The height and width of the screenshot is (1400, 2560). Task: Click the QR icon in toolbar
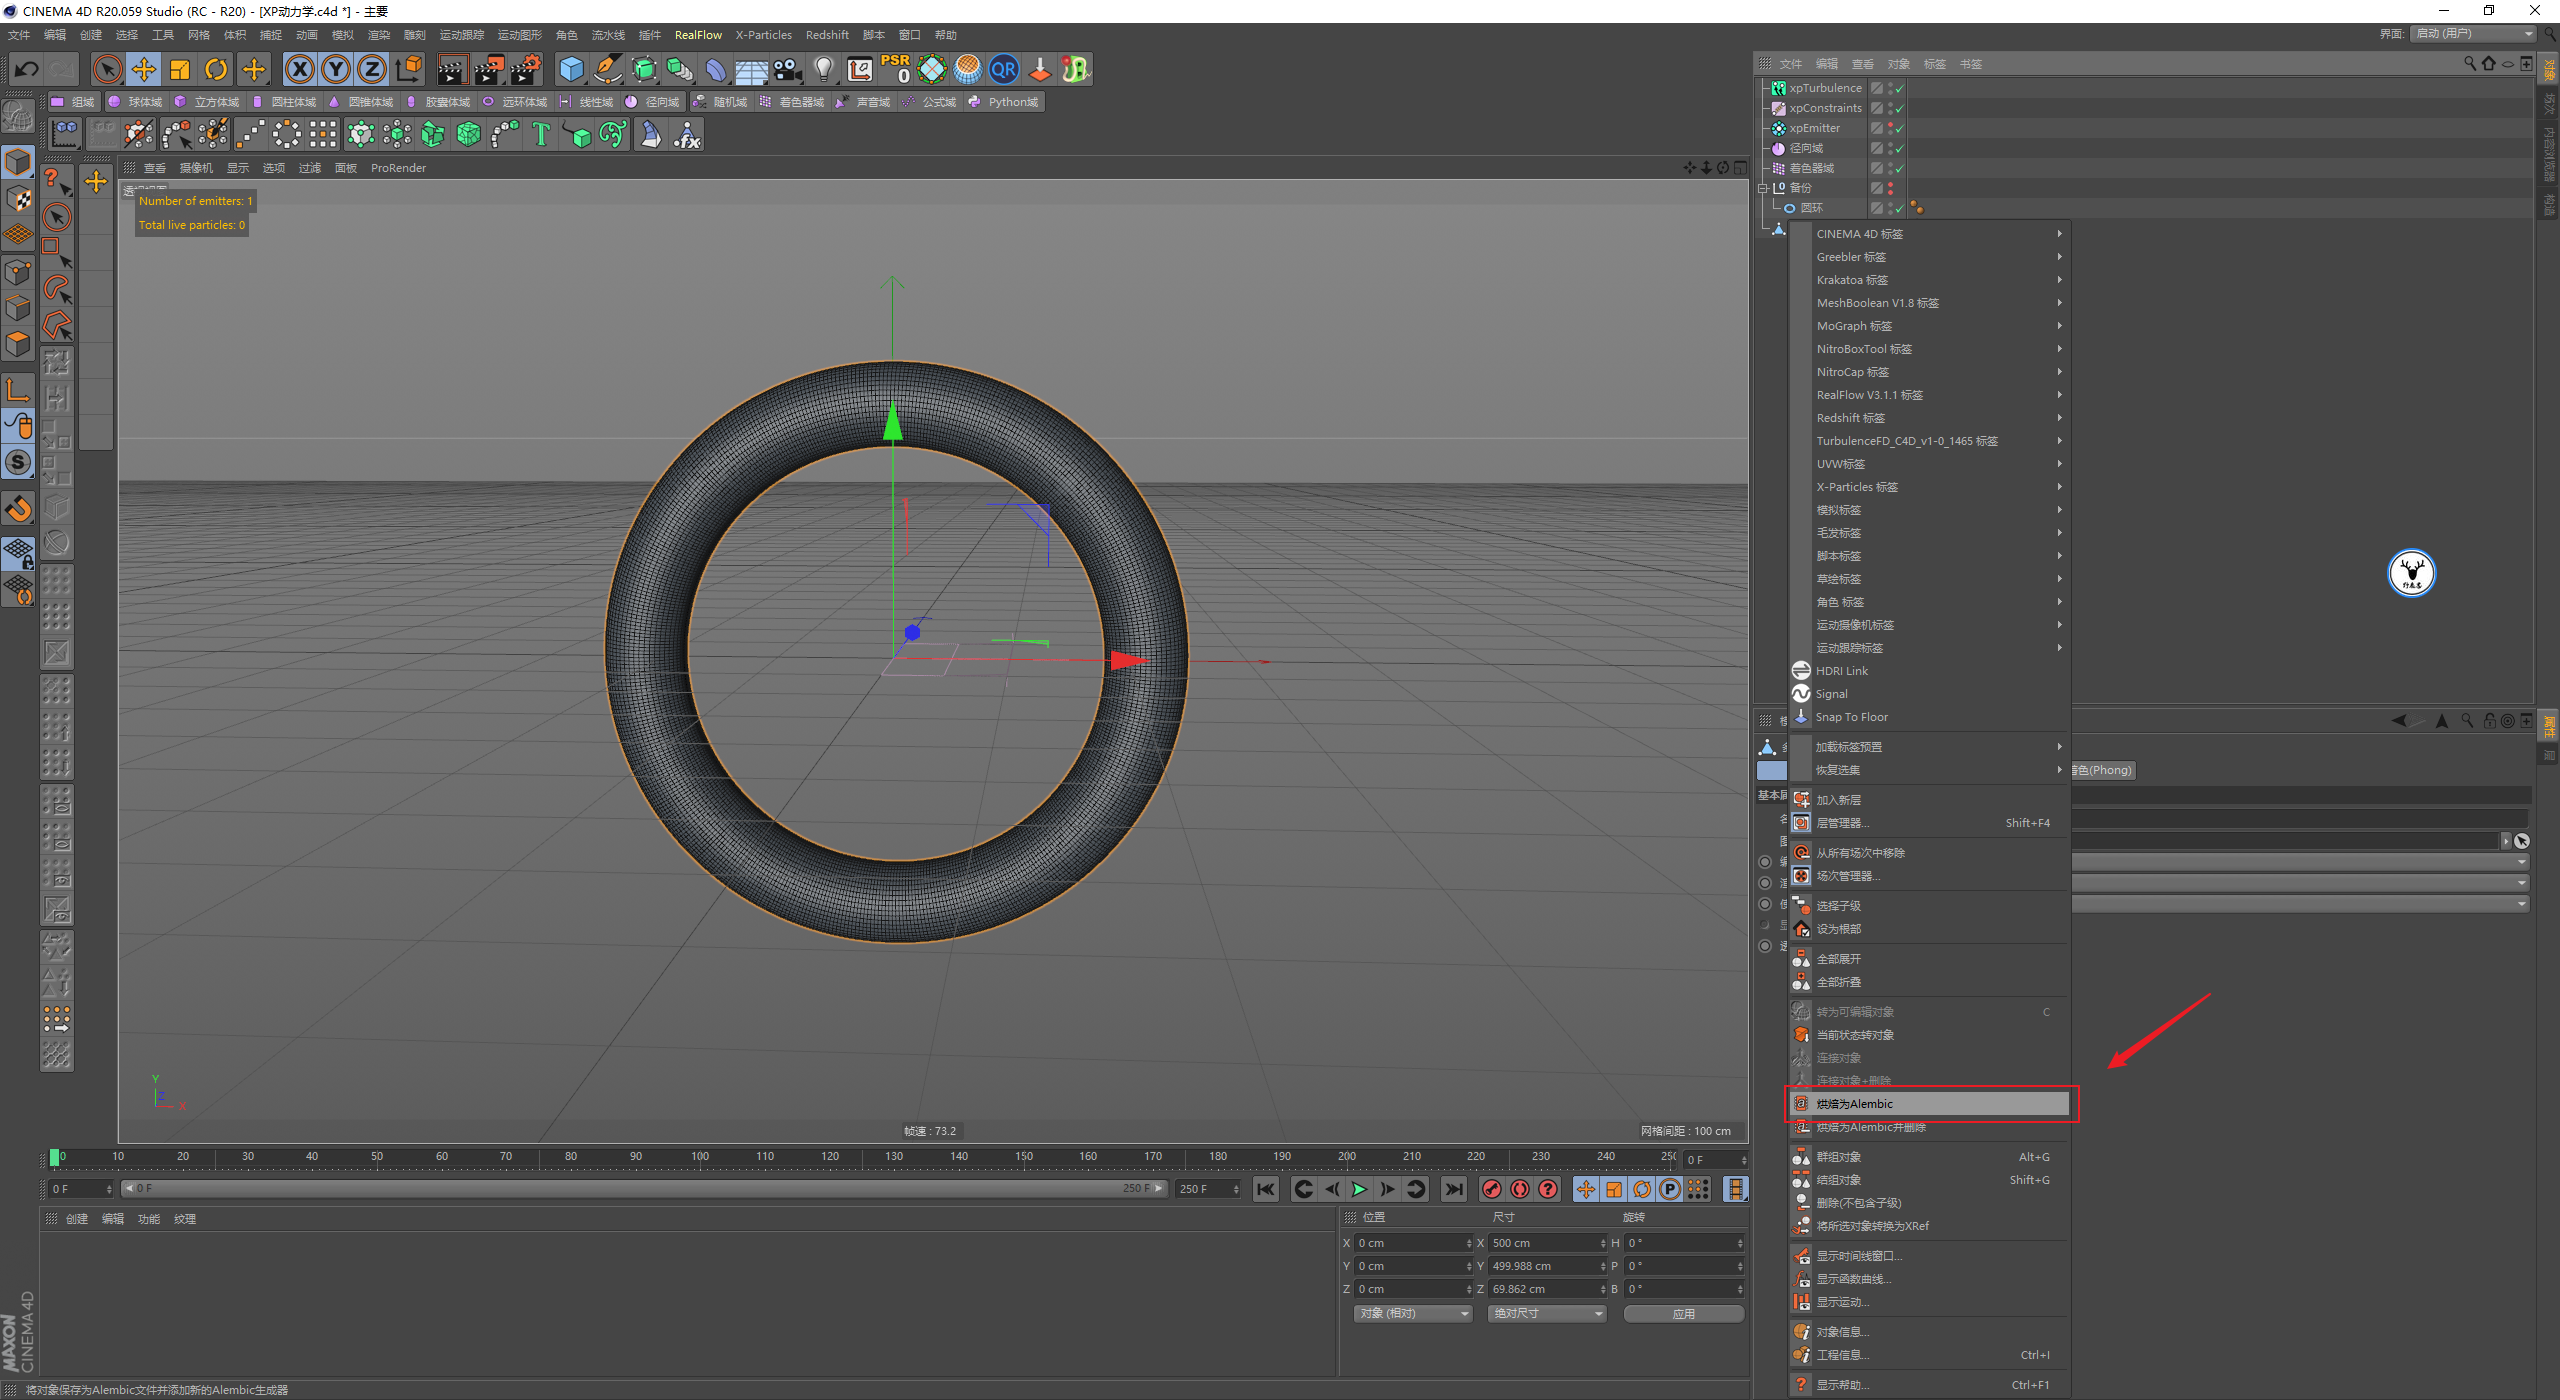(1003, 69)
